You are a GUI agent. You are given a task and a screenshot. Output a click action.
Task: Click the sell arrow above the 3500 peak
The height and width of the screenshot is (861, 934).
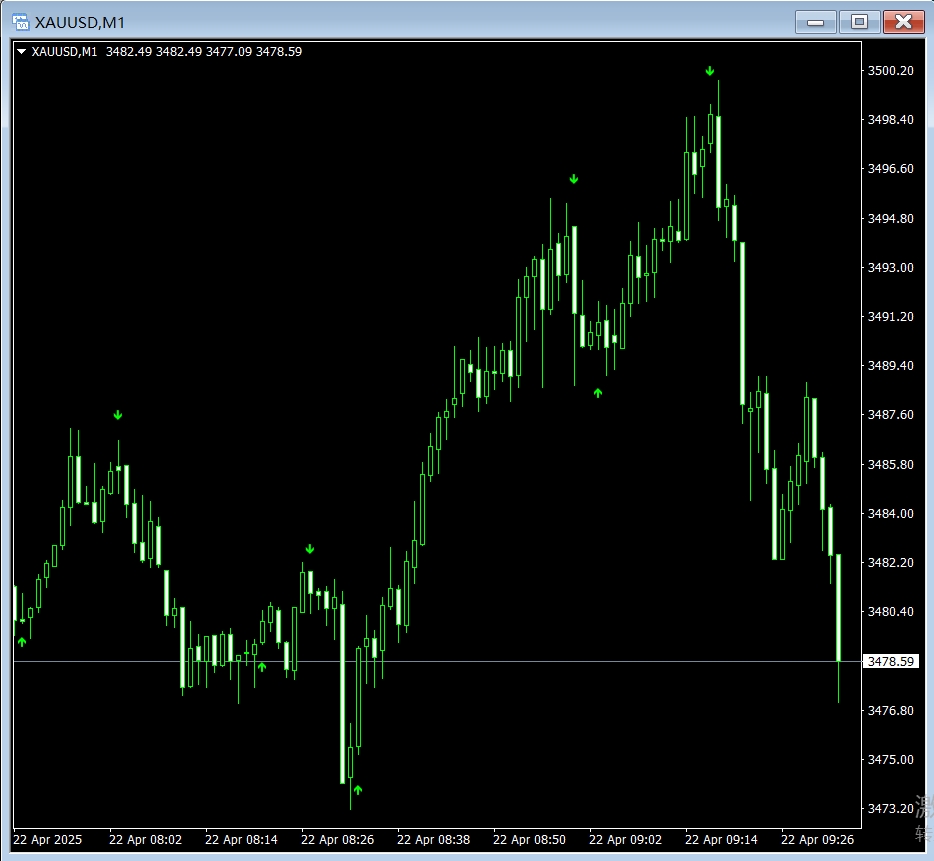coord(710,71)
